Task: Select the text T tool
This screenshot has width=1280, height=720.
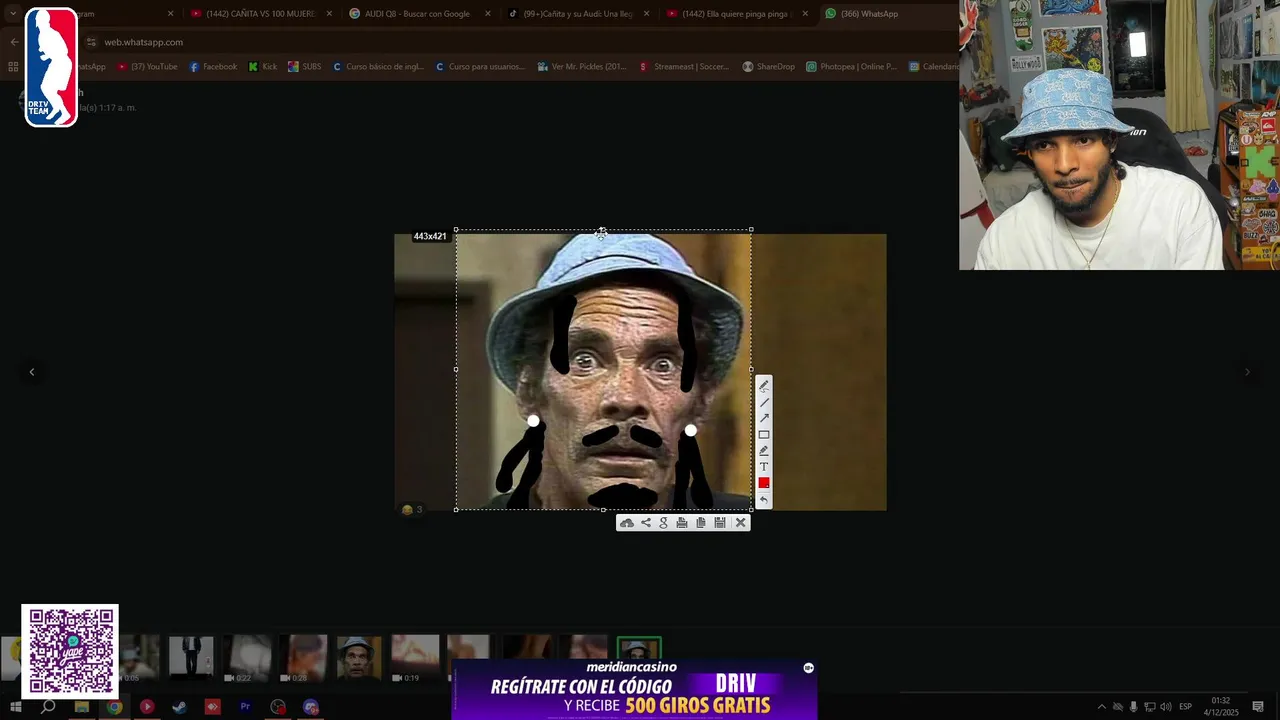Action: click(764, 466)
